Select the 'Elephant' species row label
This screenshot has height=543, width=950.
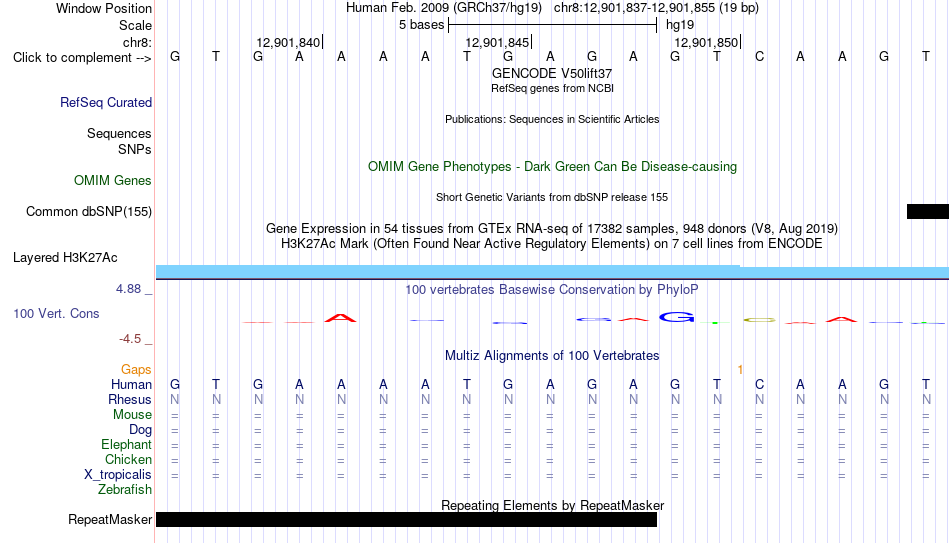click(x=127, y=445)
